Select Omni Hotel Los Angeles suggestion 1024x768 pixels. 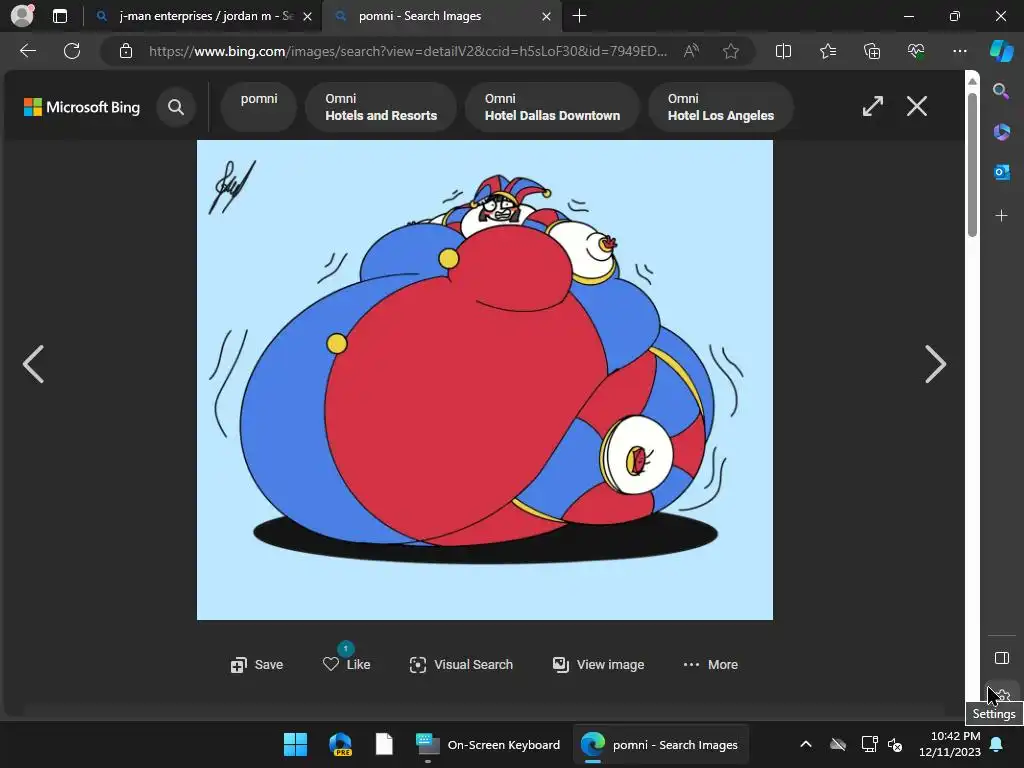coord(720,107)
